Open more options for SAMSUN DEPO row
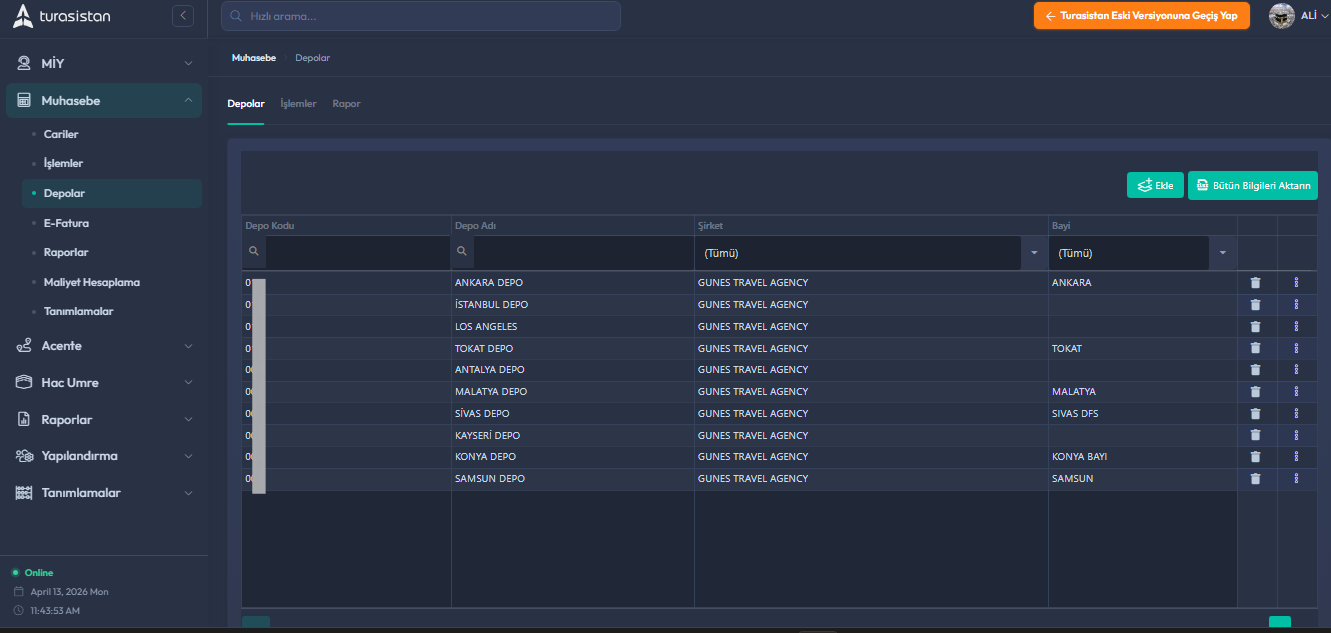Screen dimensions: 1331x633 (x=1296, y=479)
